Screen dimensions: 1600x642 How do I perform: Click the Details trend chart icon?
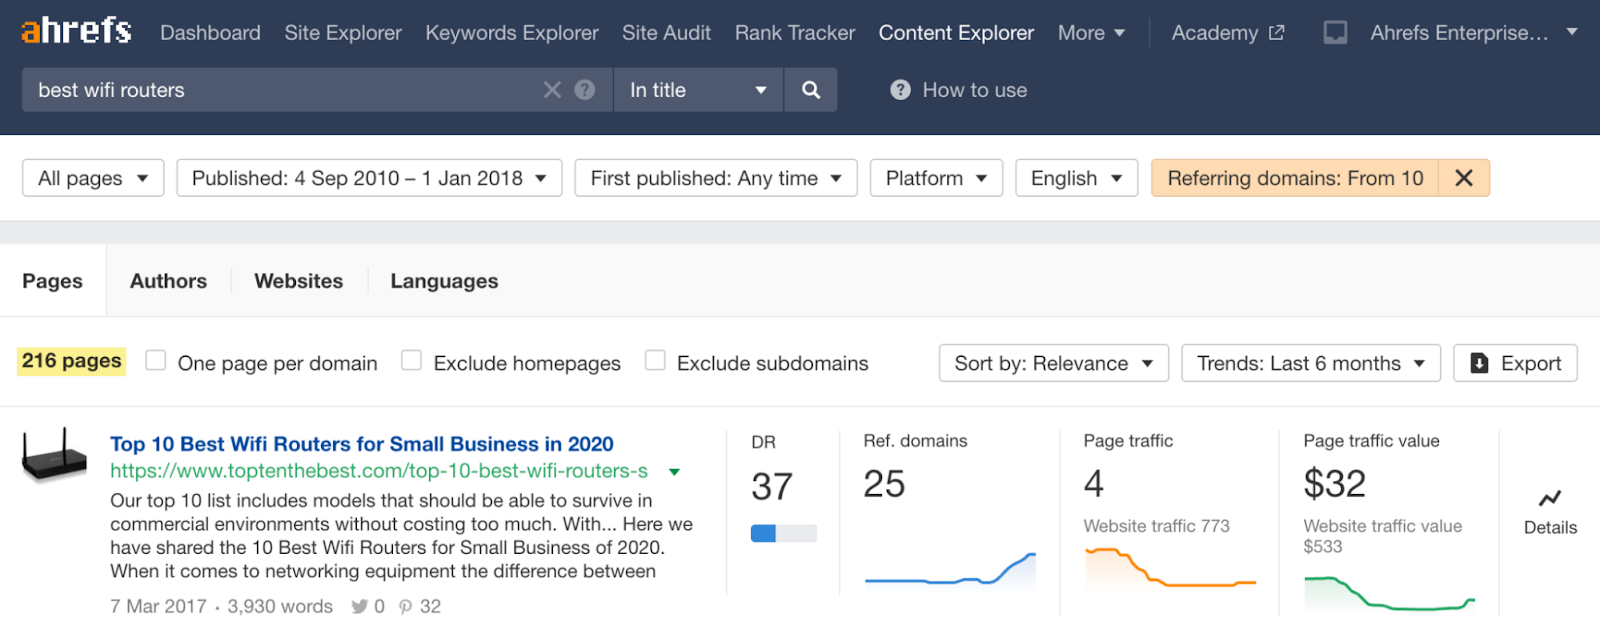point(1550,499)
